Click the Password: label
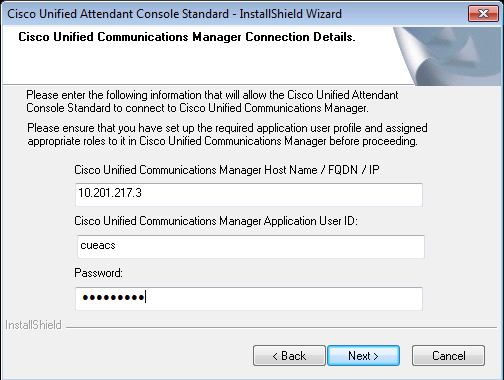 coord(98,273)
